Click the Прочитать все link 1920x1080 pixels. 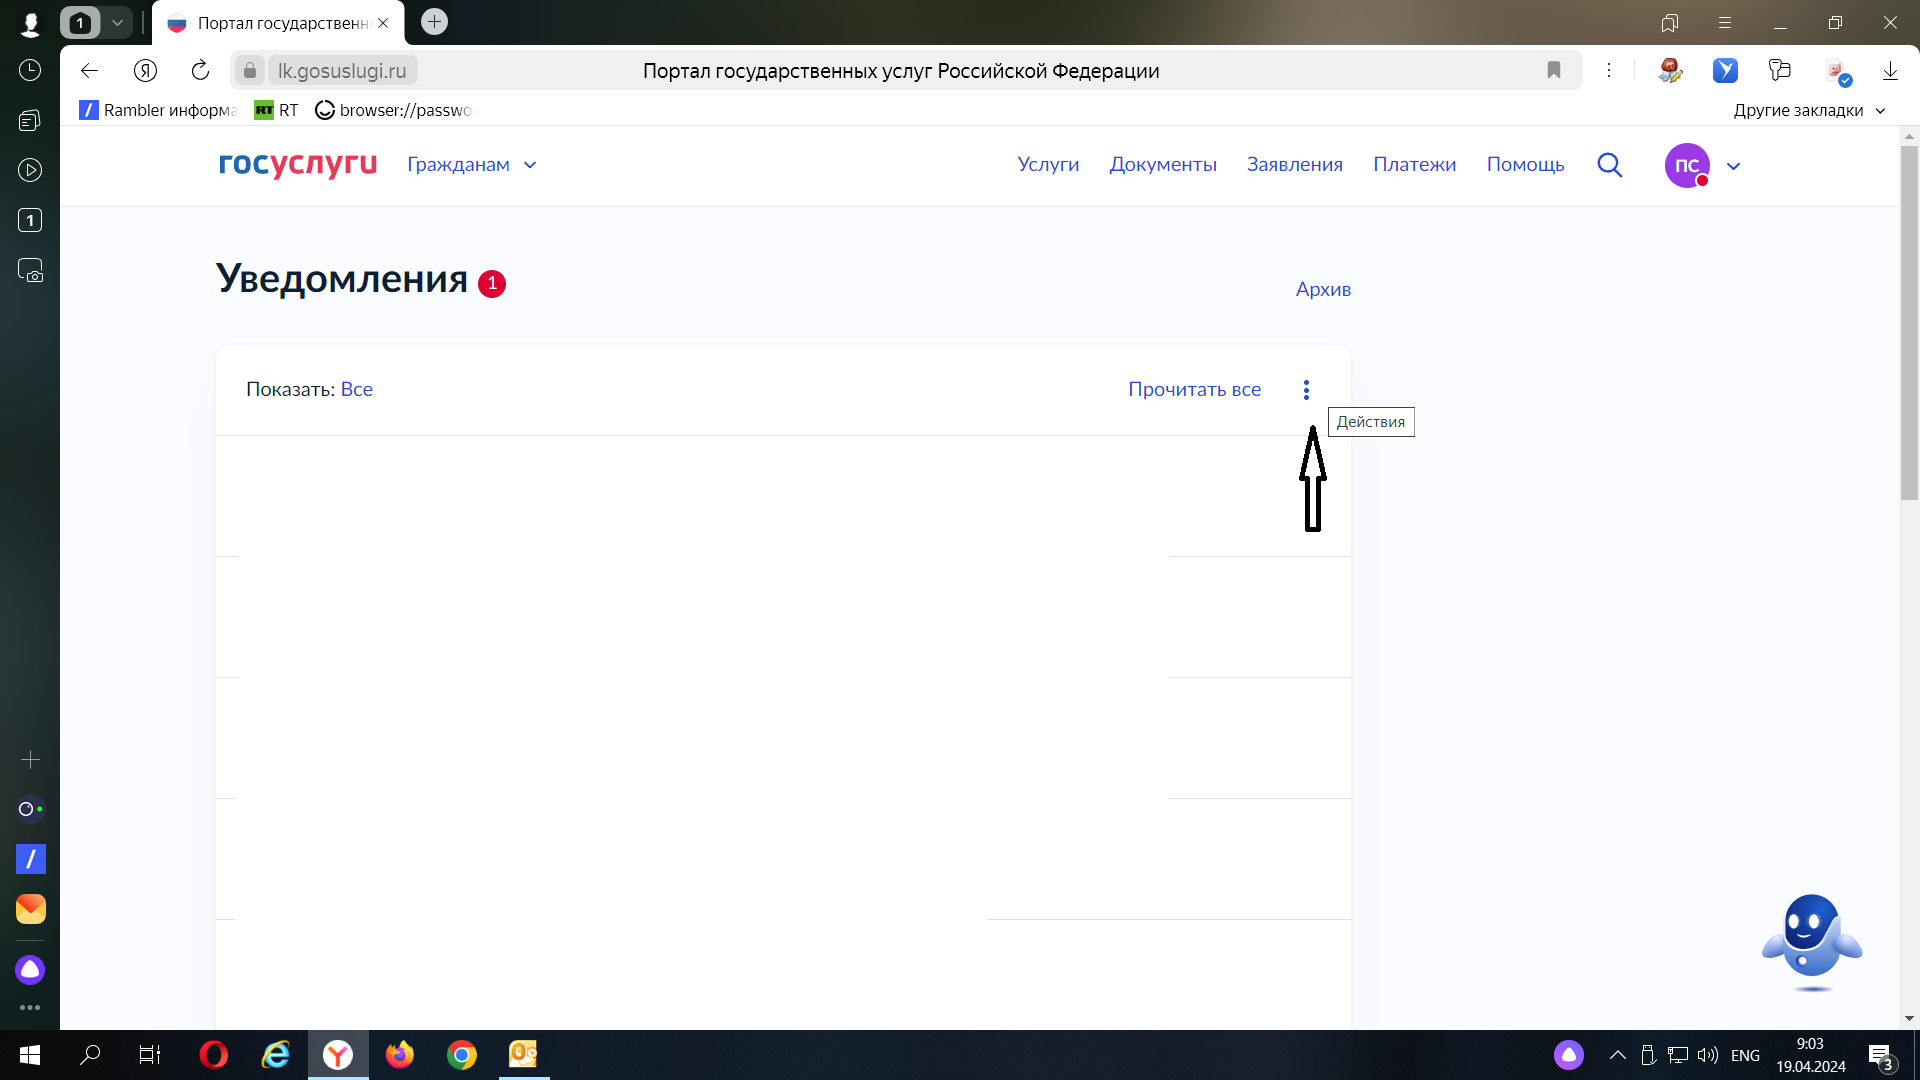tap(1194, 390)
